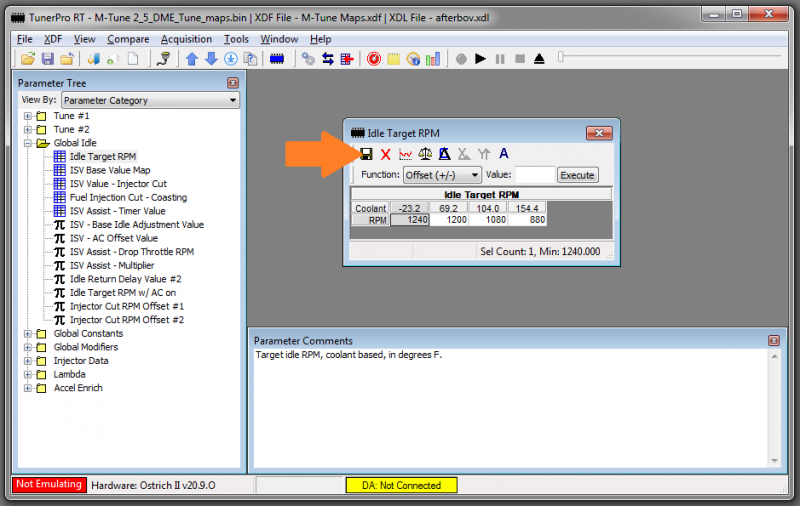Screen dimensions: 800x506
Task: Click the Value input field
Action: [x=533, y=175]
